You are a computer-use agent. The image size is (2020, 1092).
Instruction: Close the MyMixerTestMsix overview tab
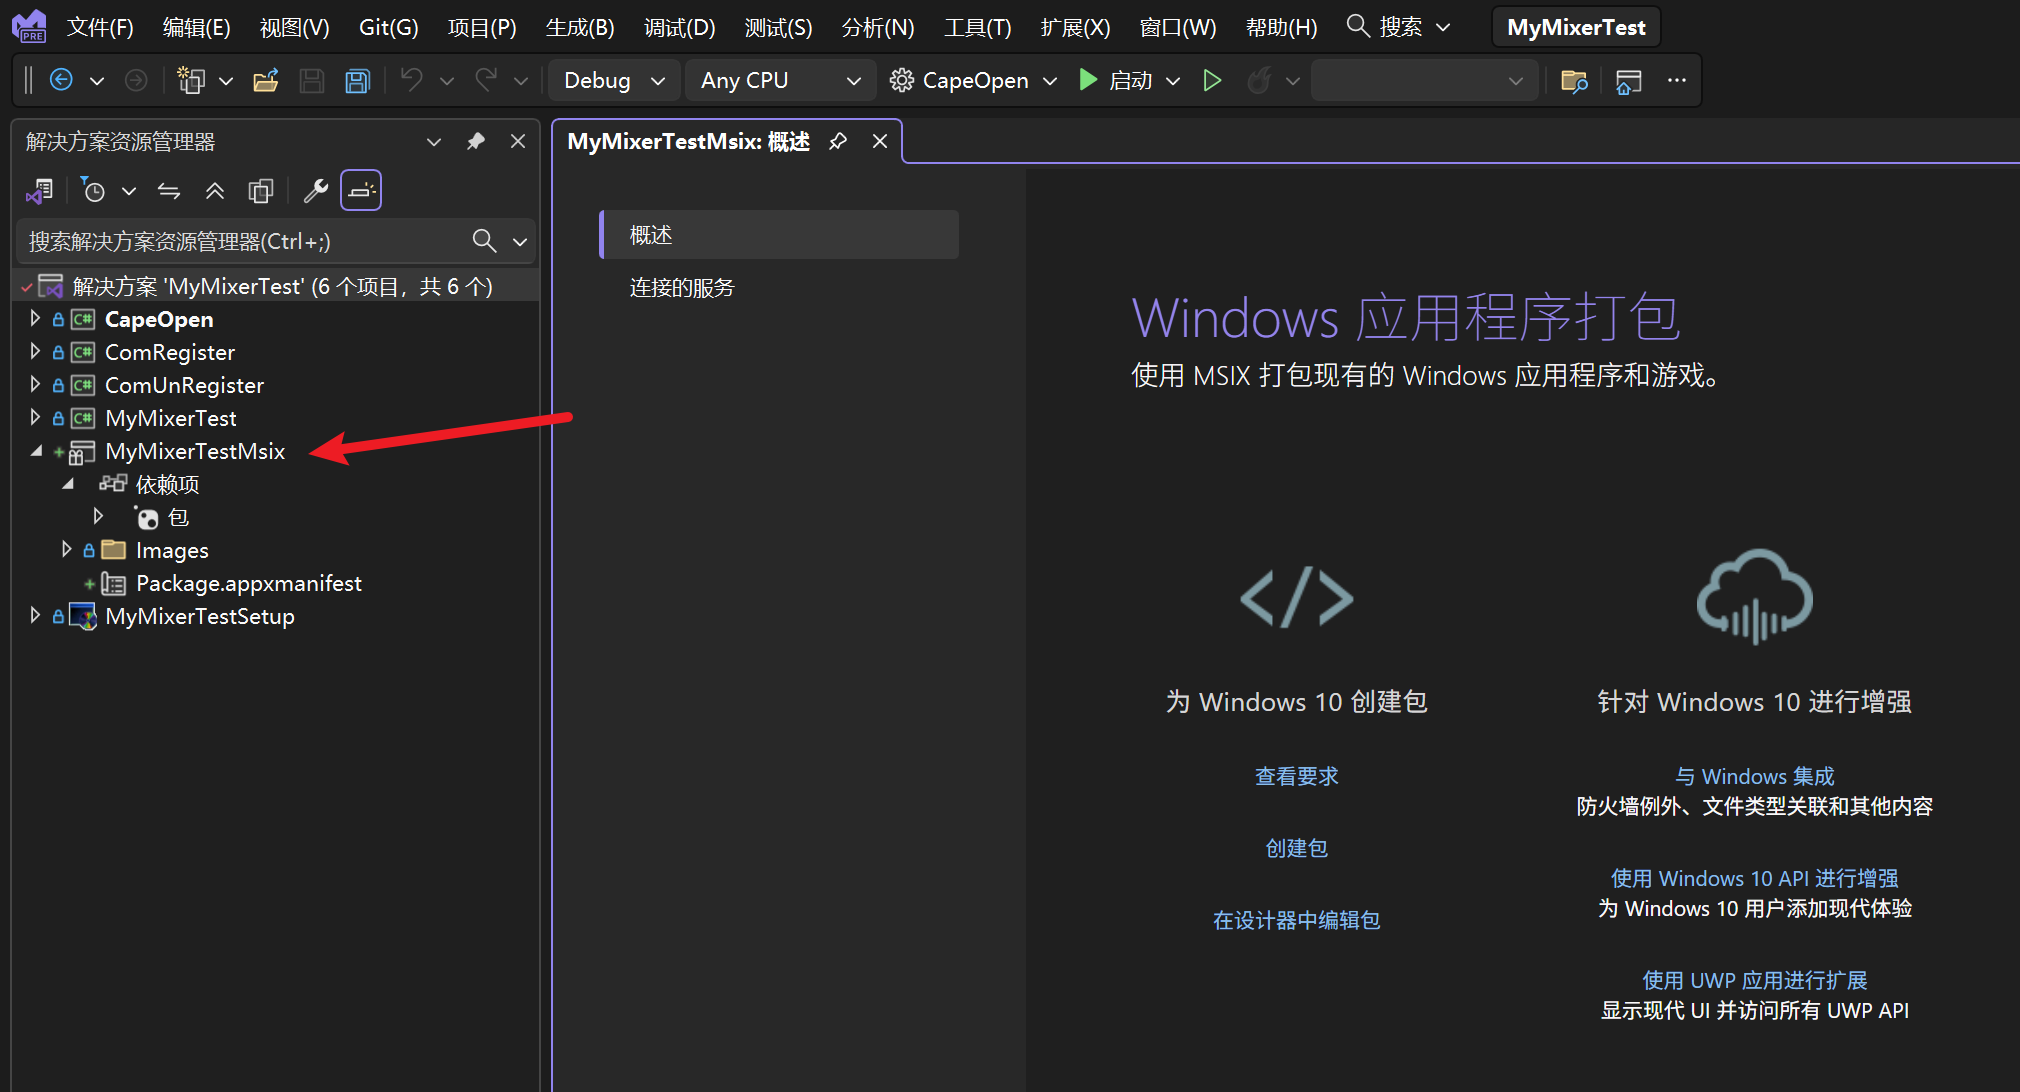[x=880, y=141]
